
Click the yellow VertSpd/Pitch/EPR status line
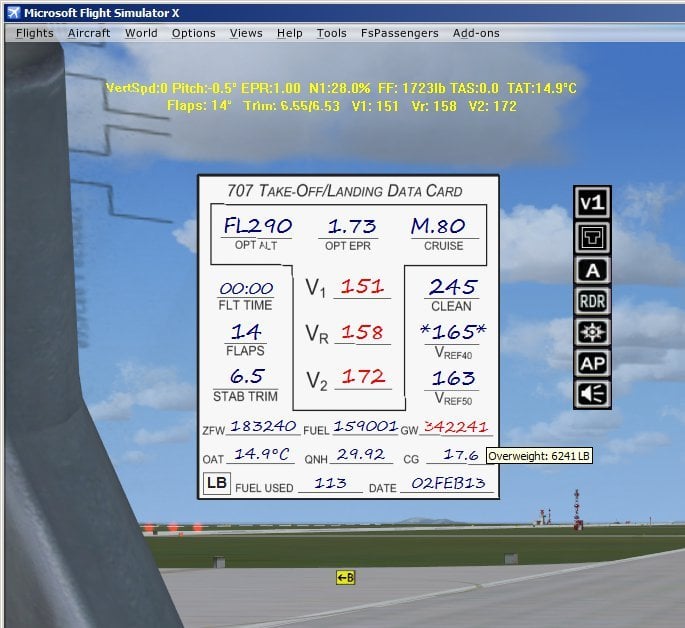341,88
